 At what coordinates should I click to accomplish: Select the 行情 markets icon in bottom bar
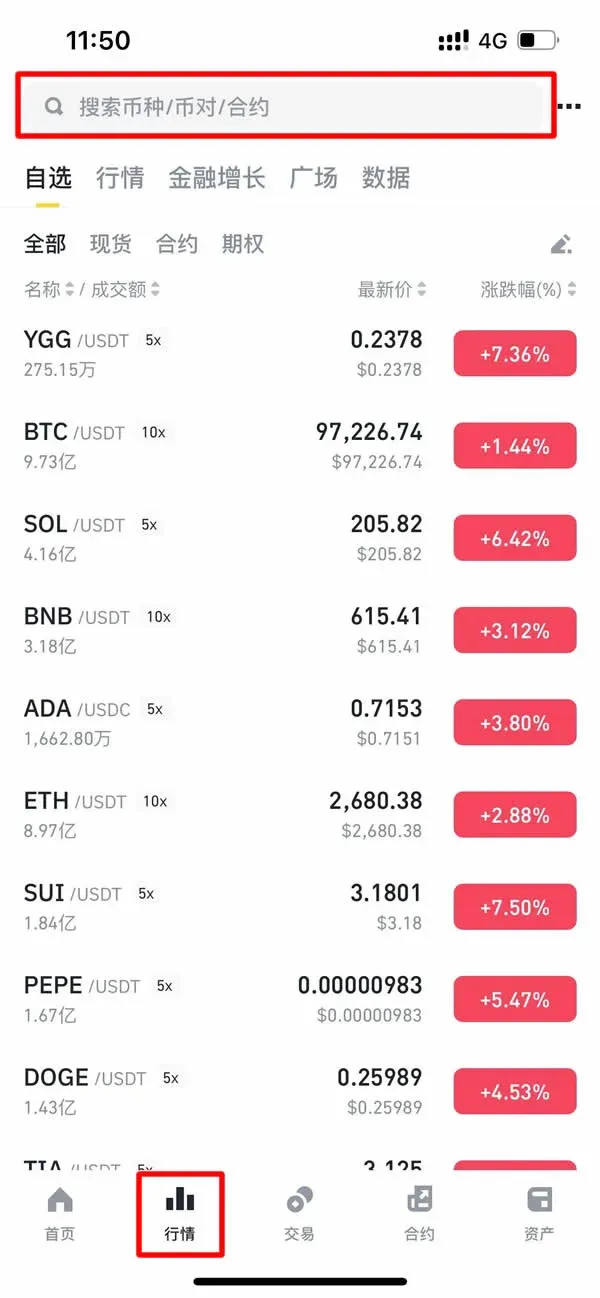click(x=180, y=1211)
